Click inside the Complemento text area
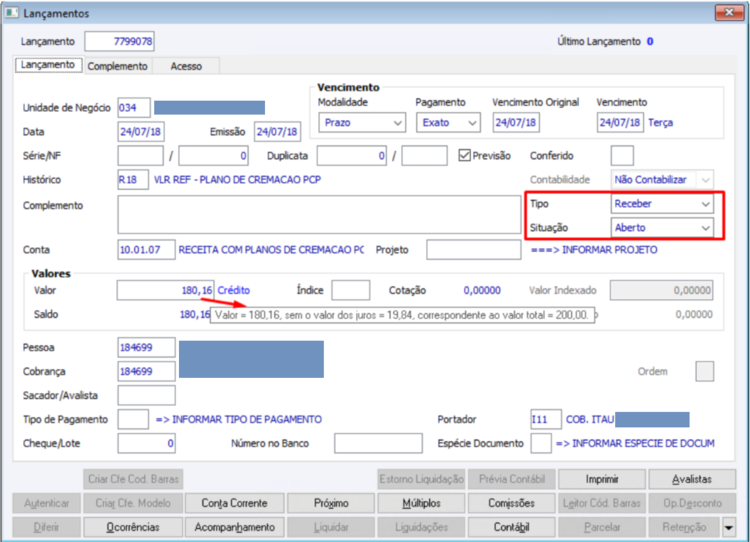 319,214
